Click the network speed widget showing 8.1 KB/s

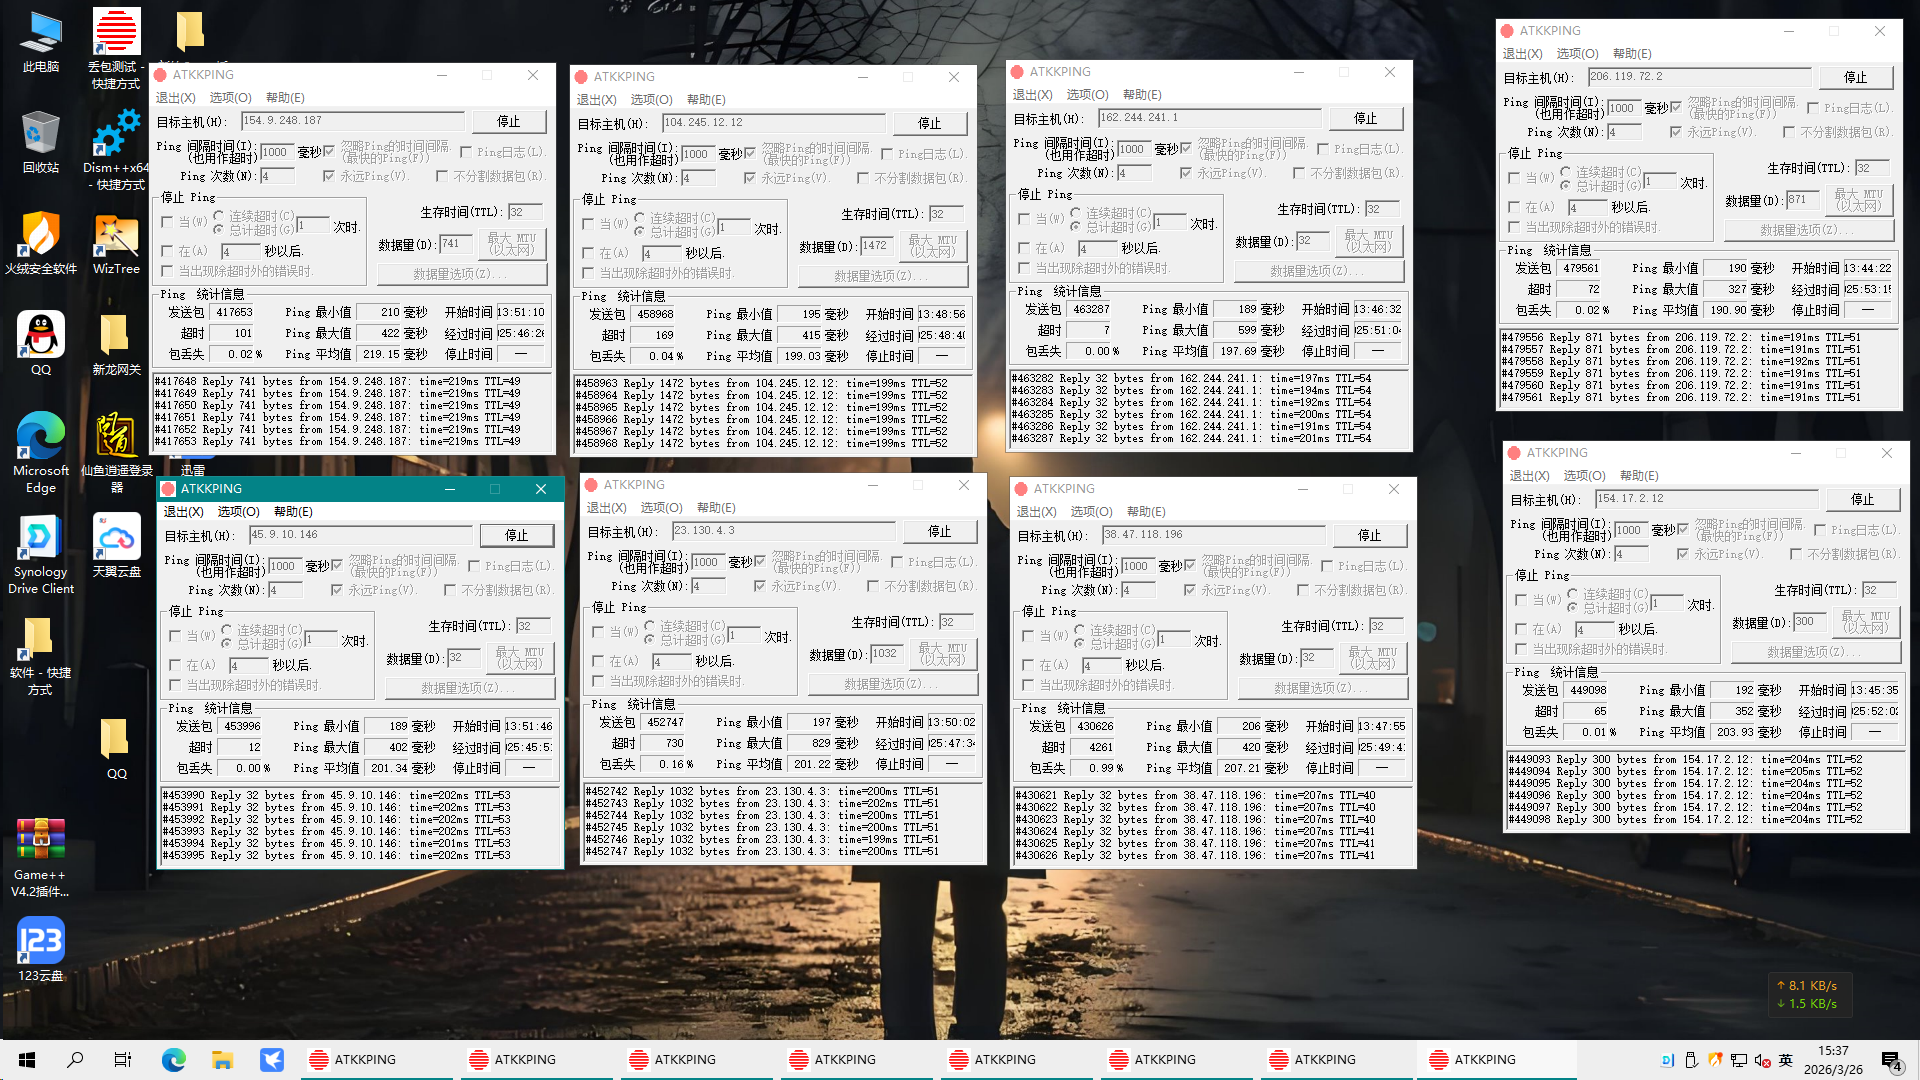pyautogui.click(x=1811, y=994)
